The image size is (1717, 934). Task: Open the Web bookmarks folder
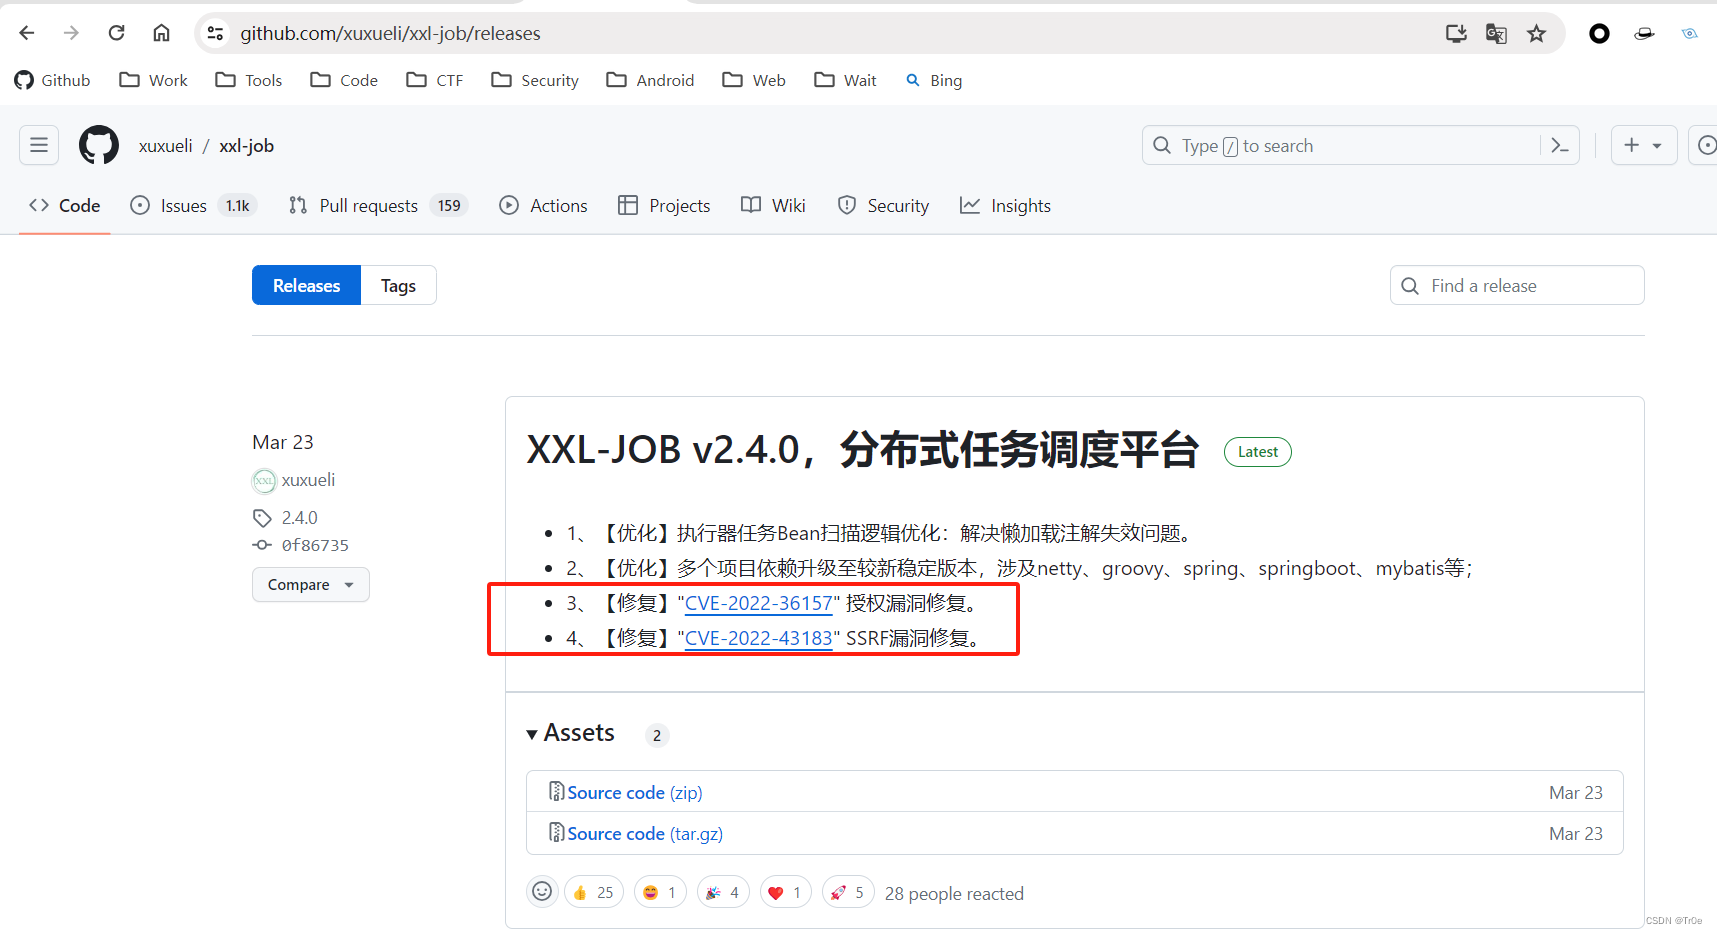[x=754, y=80]
